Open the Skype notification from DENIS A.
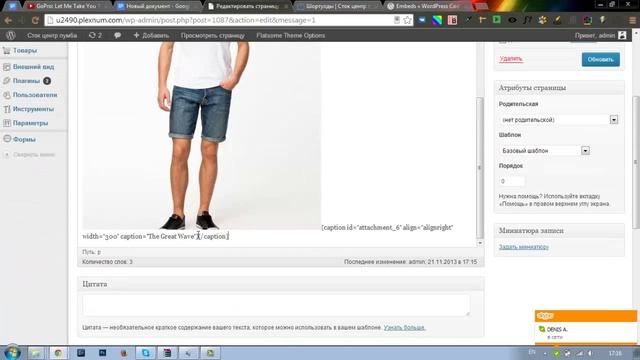This screenshot has width=640, height=360. [x=586, y=333]
